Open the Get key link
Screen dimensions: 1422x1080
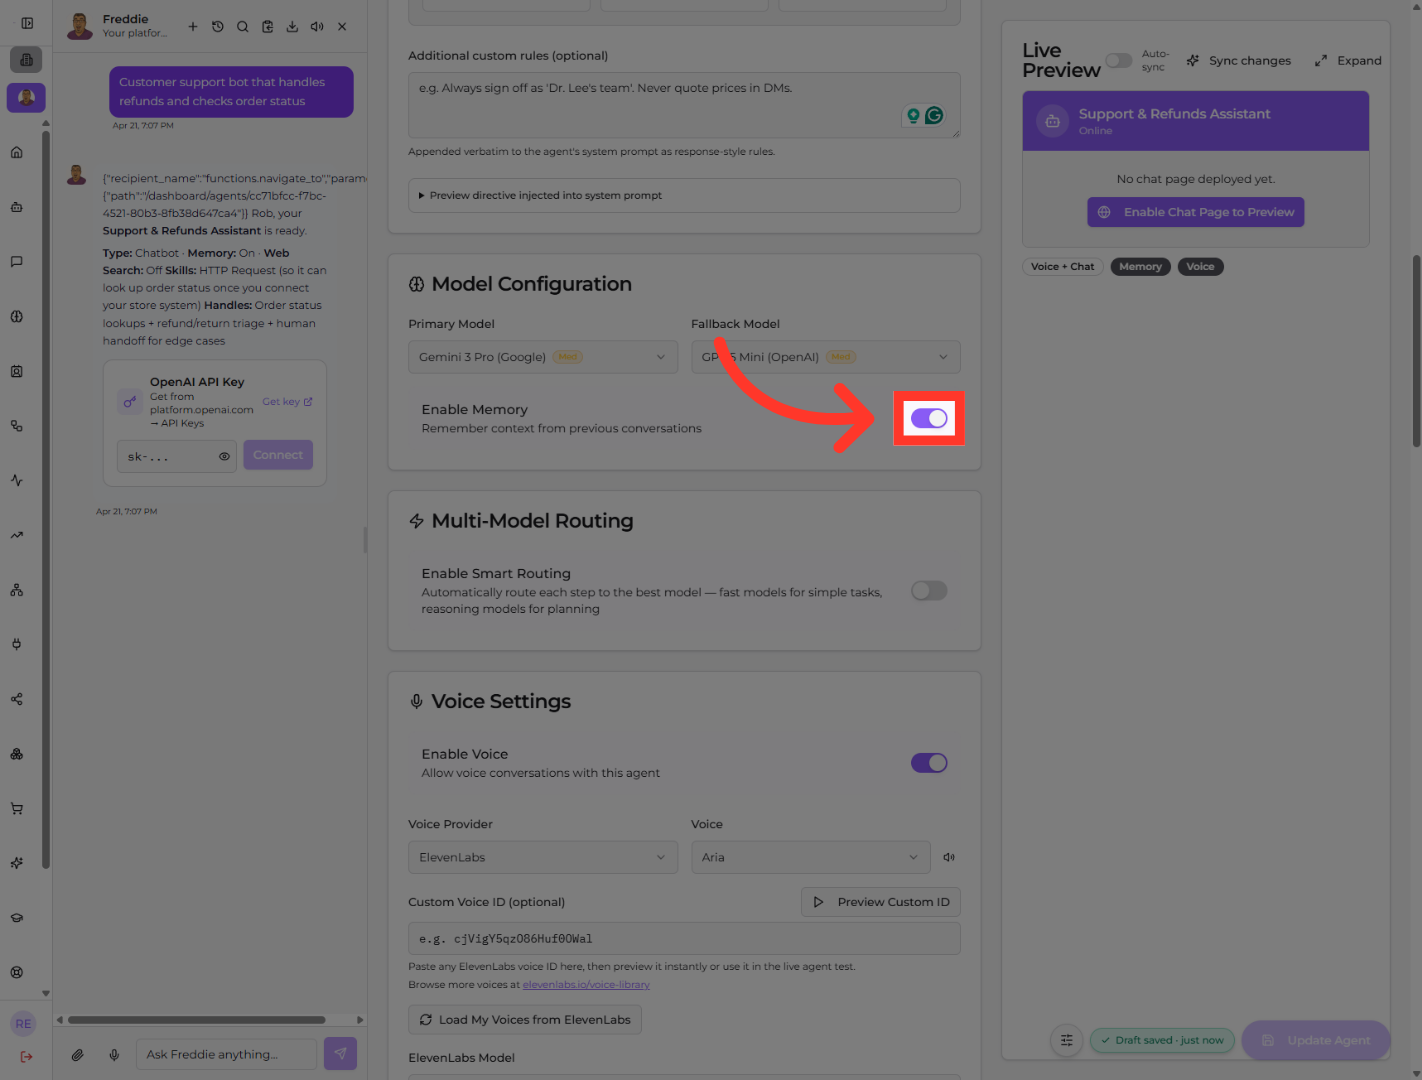(287, 402)
